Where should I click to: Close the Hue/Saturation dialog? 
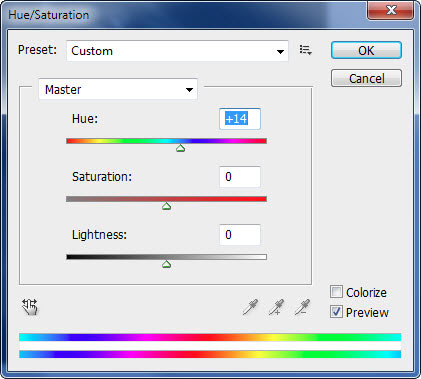[391, 10]
